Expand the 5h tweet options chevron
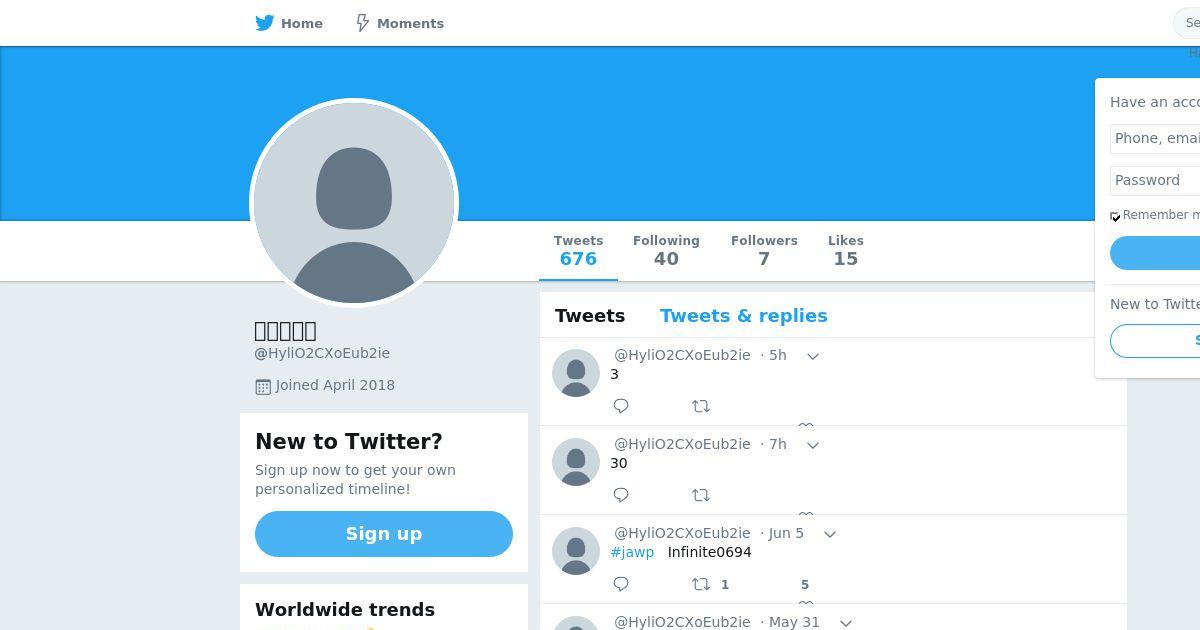 [813, 356]
